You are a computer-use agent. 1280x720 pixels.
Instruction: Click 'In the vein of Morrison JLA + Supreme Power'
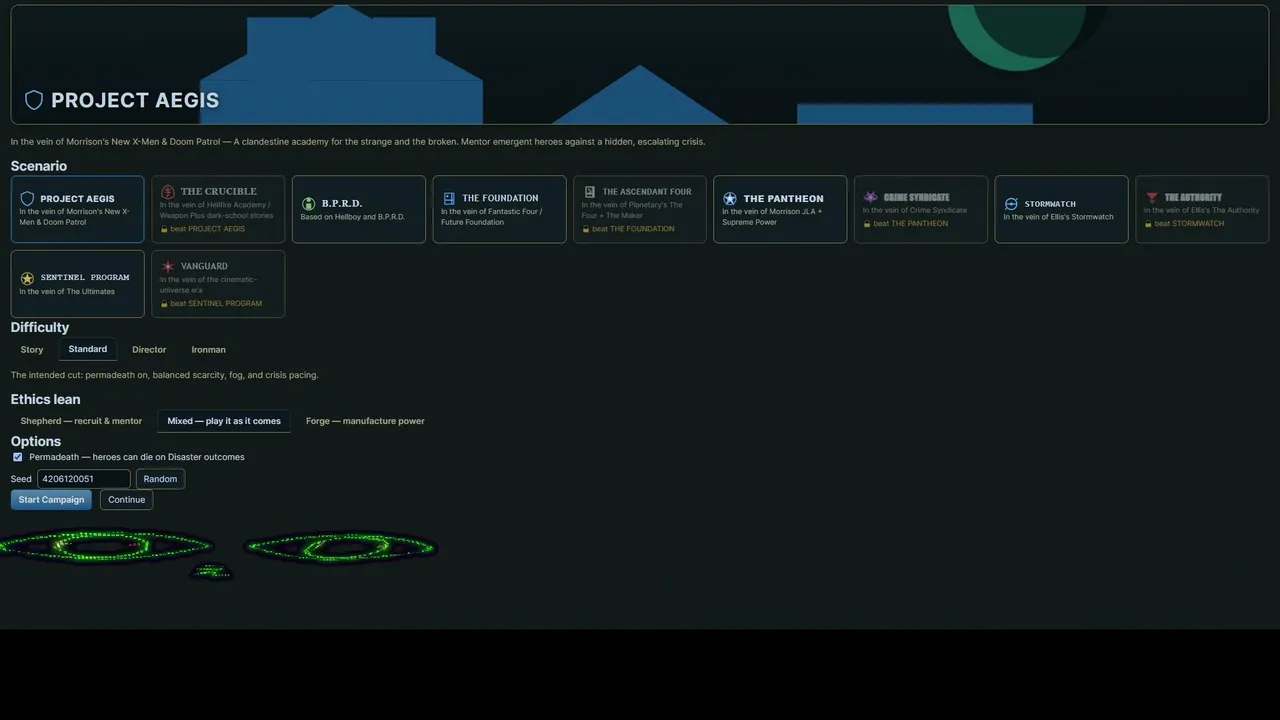coord(772,217)
